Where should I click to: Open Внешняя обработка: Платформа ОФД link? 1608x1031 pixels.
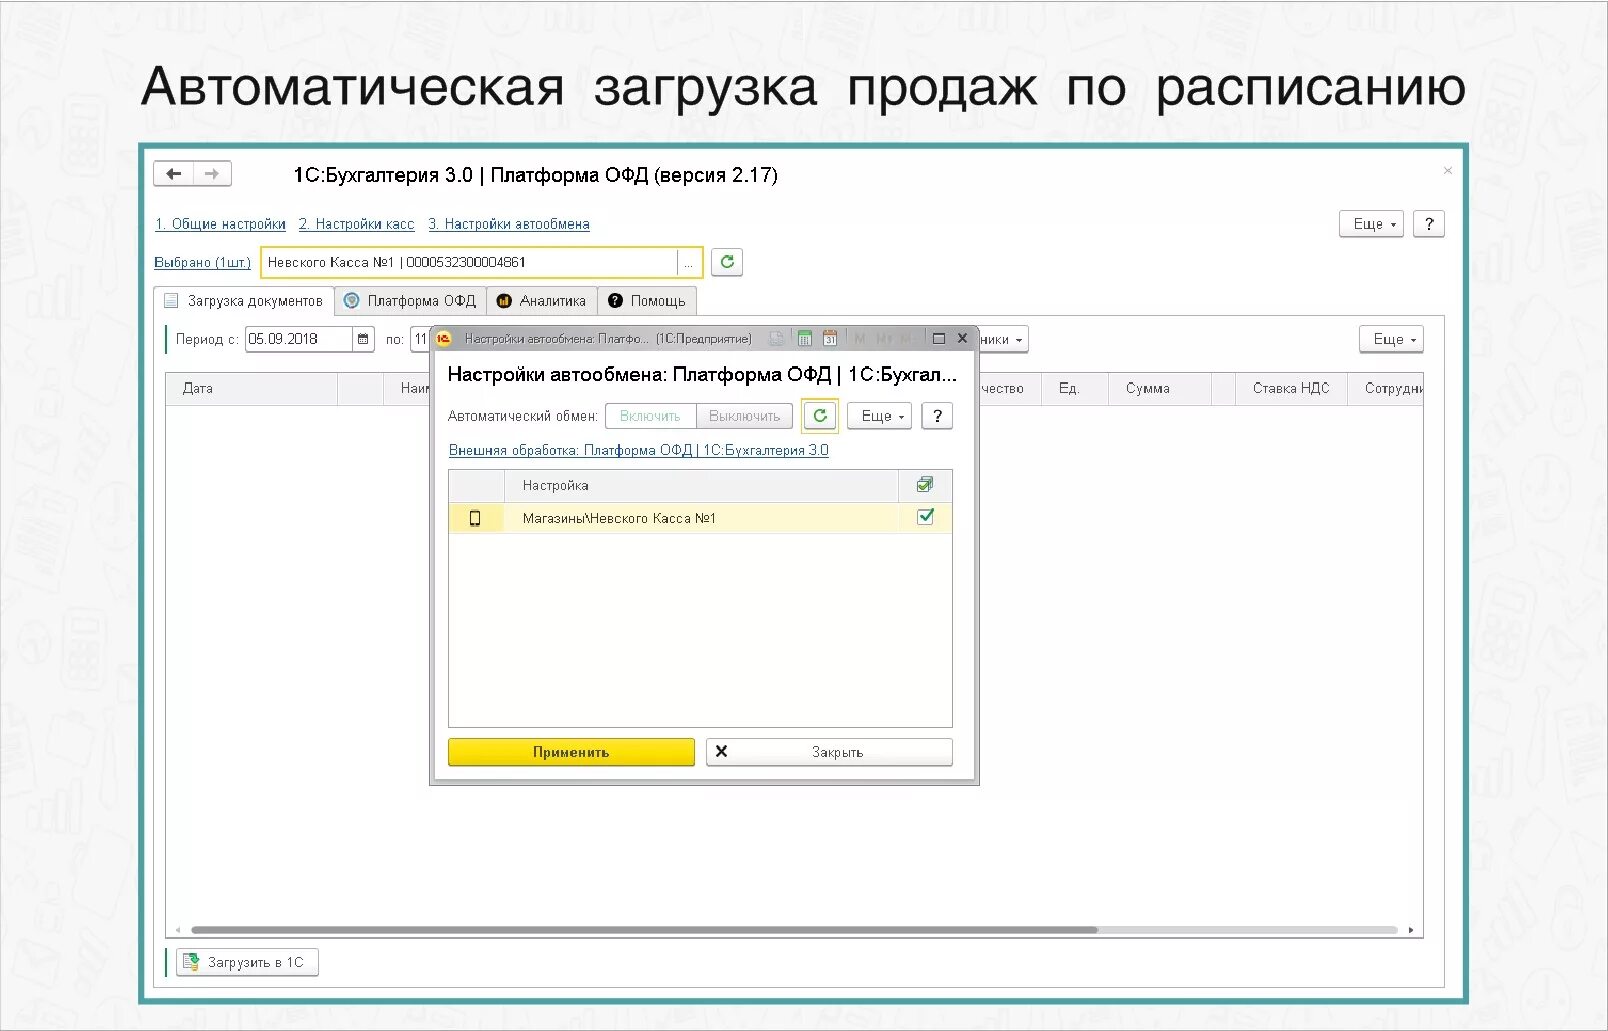(638, 450)
